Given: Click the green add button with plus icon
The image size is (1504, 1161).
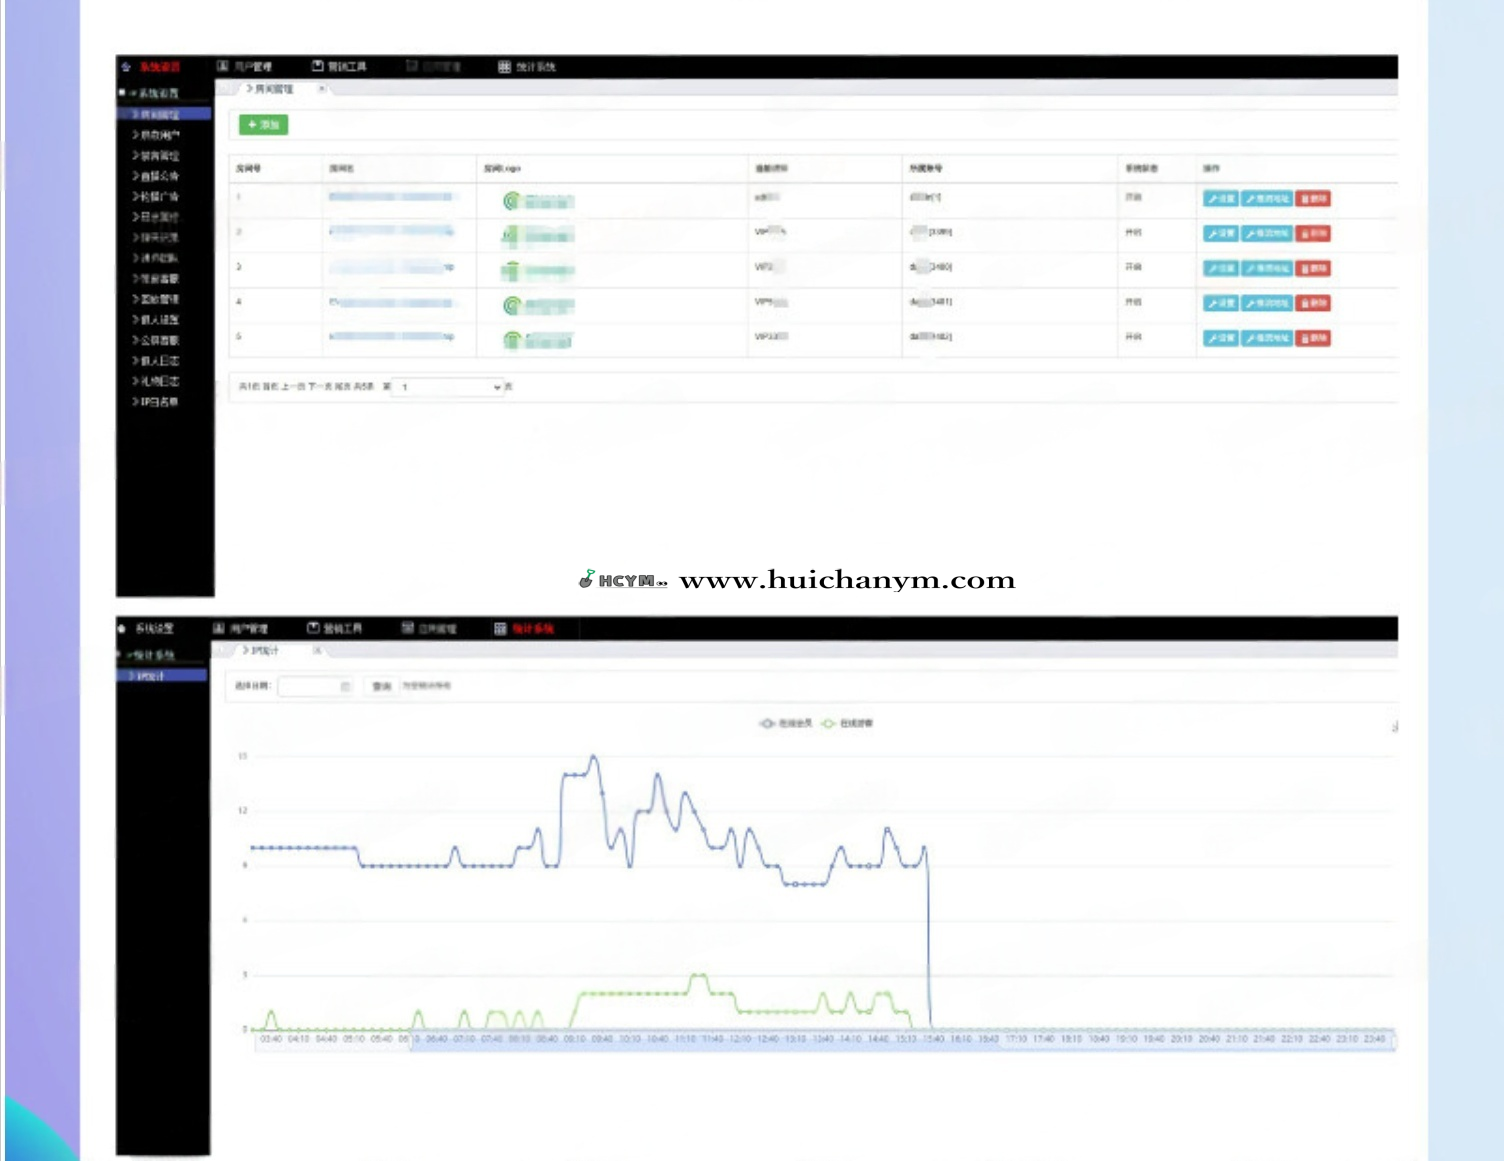Looking at the screenshot, I should click(263, 125).
